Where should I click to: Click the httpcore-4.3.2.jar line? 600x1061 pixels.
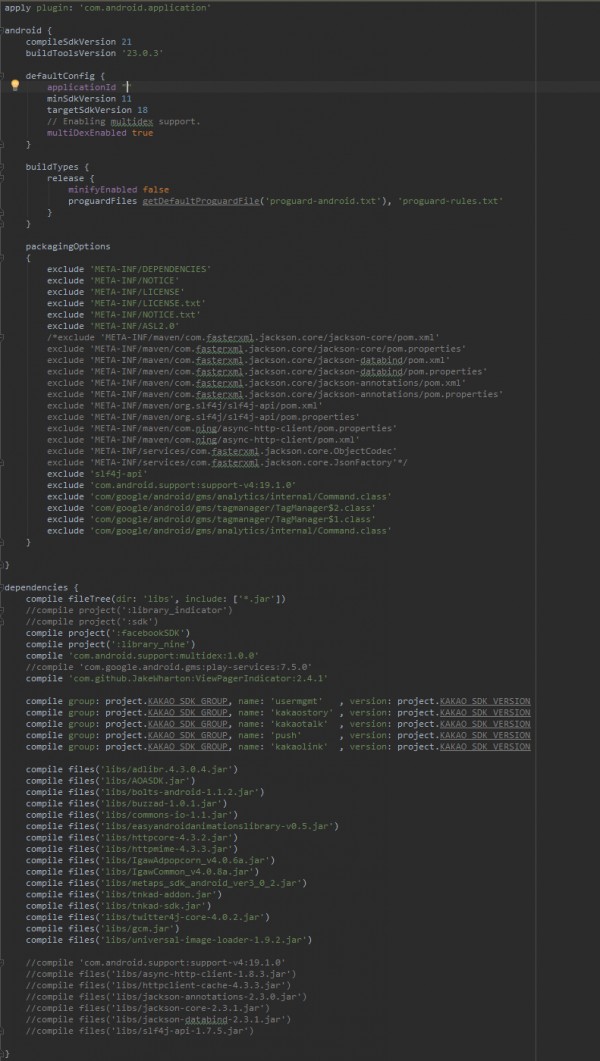click(x=132, y=838)
